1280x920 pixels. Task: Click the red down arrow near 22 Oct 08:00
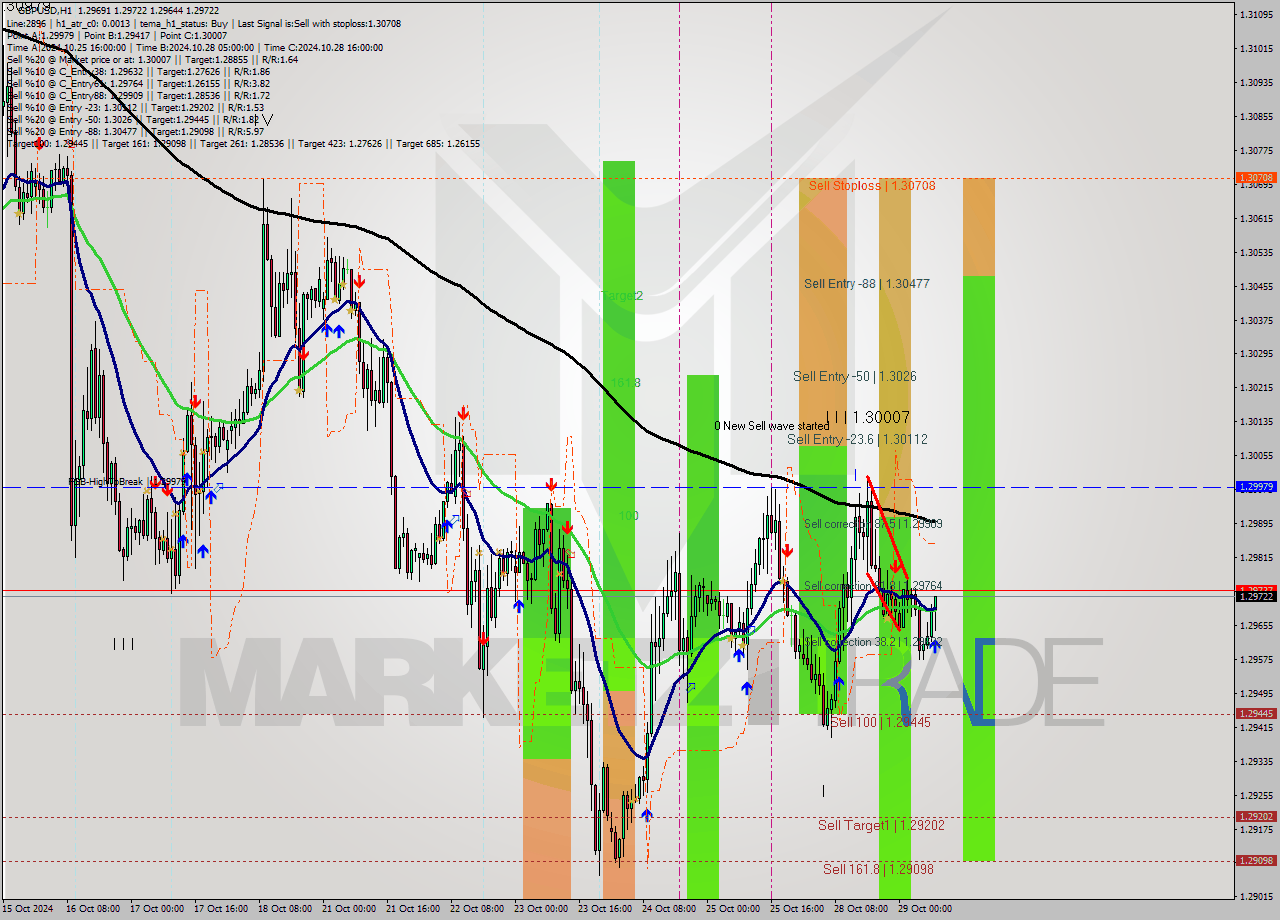click(x=464, y=413)
